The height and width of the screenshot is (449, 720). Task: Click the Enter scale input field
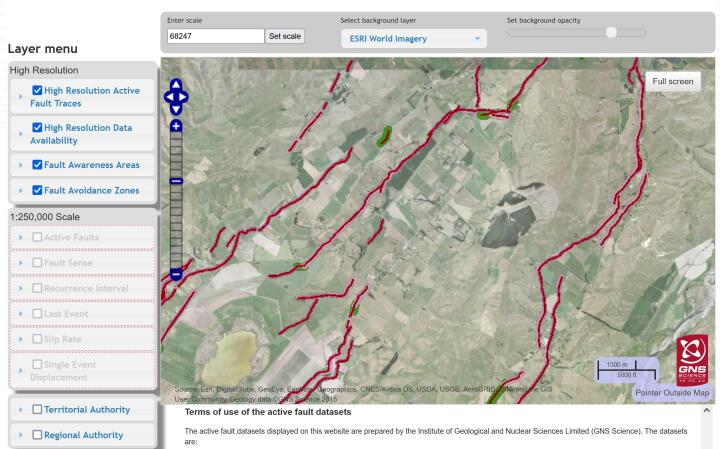215,36
